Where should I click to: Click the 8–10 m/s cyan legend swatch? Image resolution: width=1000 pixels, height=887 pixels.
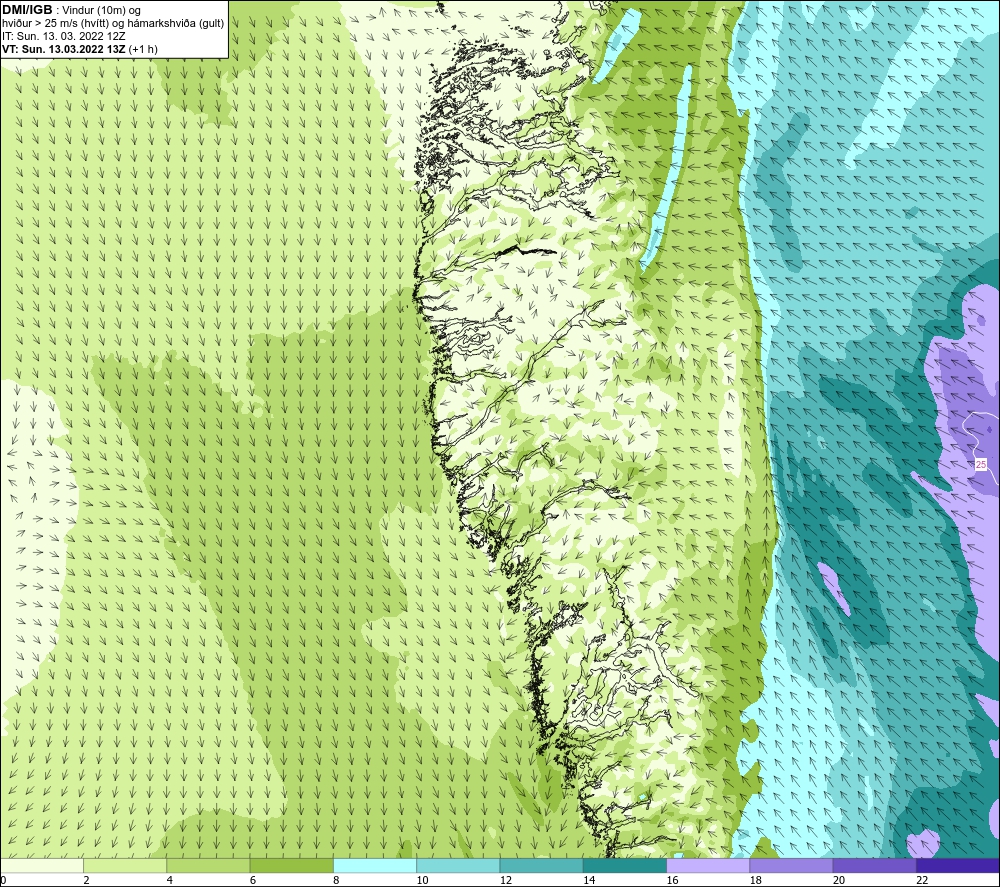click(x=375, y=865)
